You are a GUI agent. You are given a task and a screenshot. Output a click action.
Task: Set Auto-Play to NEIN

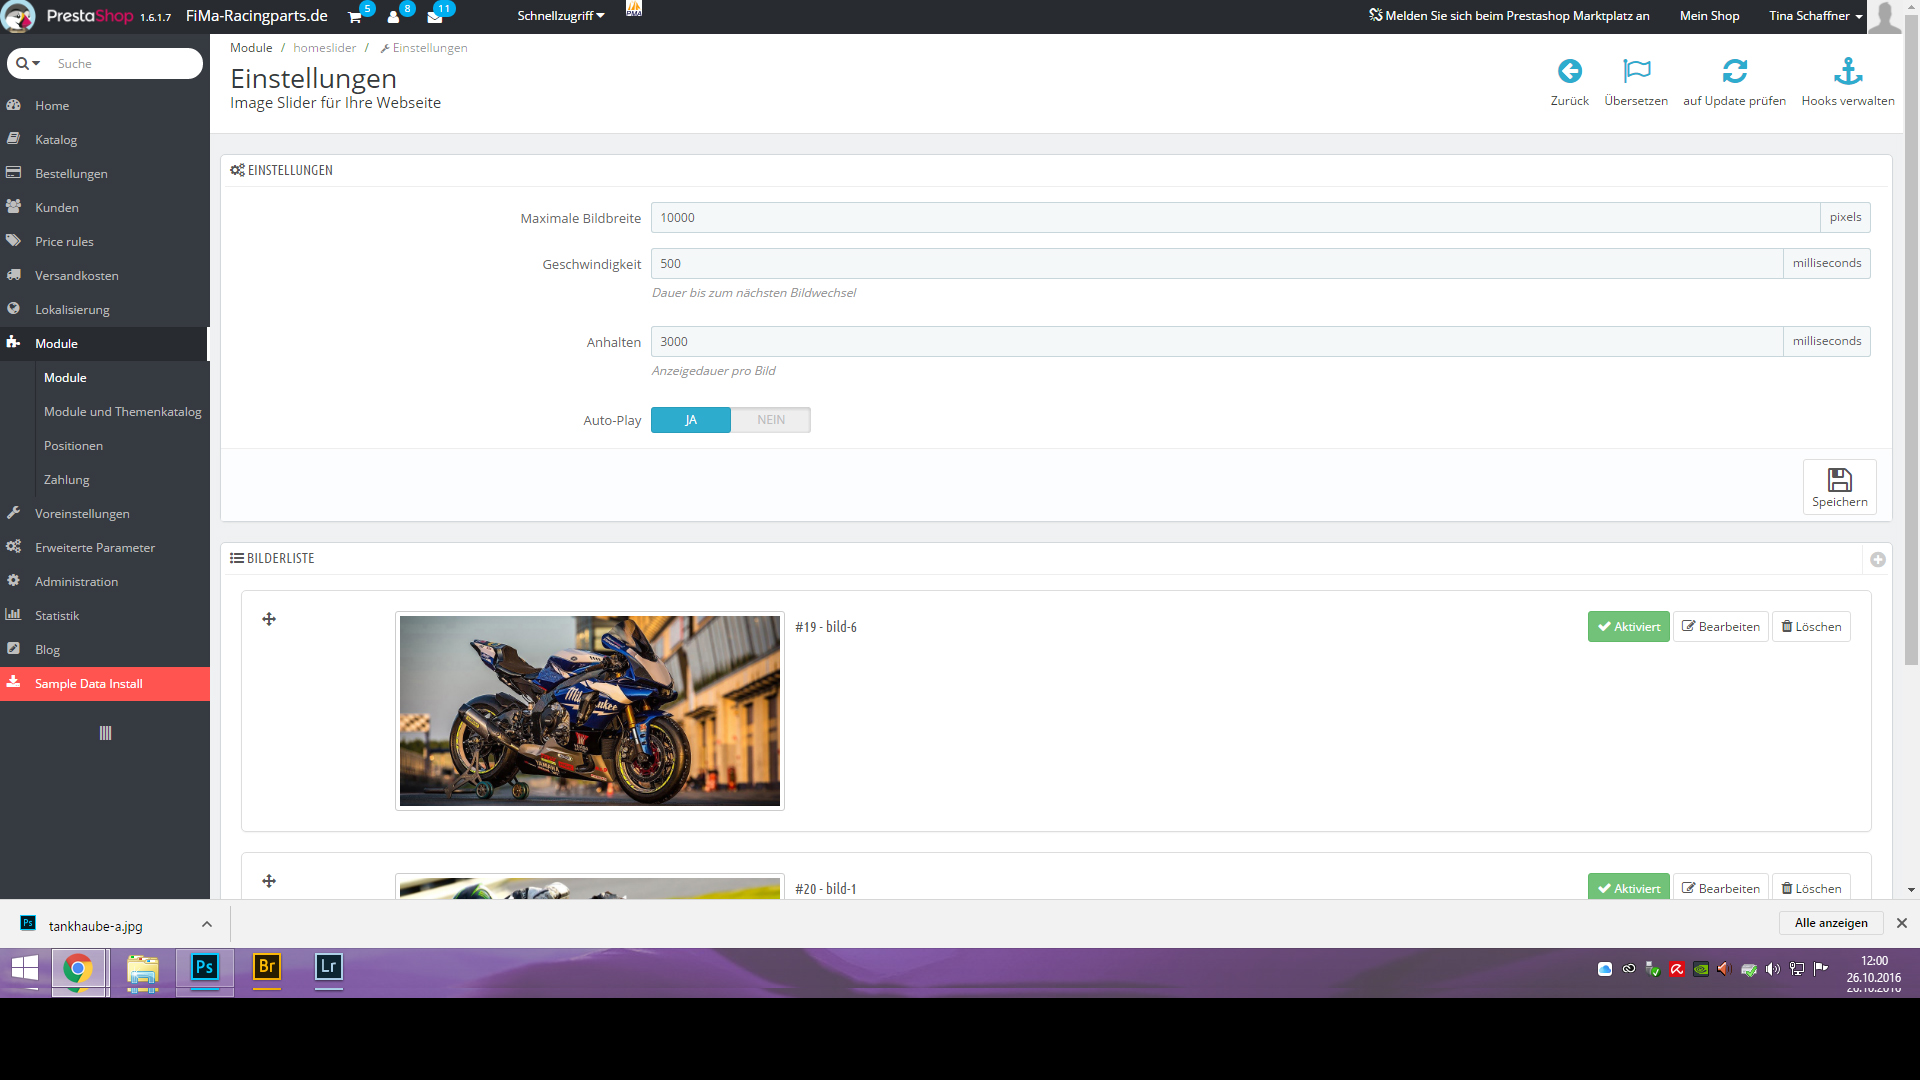point(770,420)
